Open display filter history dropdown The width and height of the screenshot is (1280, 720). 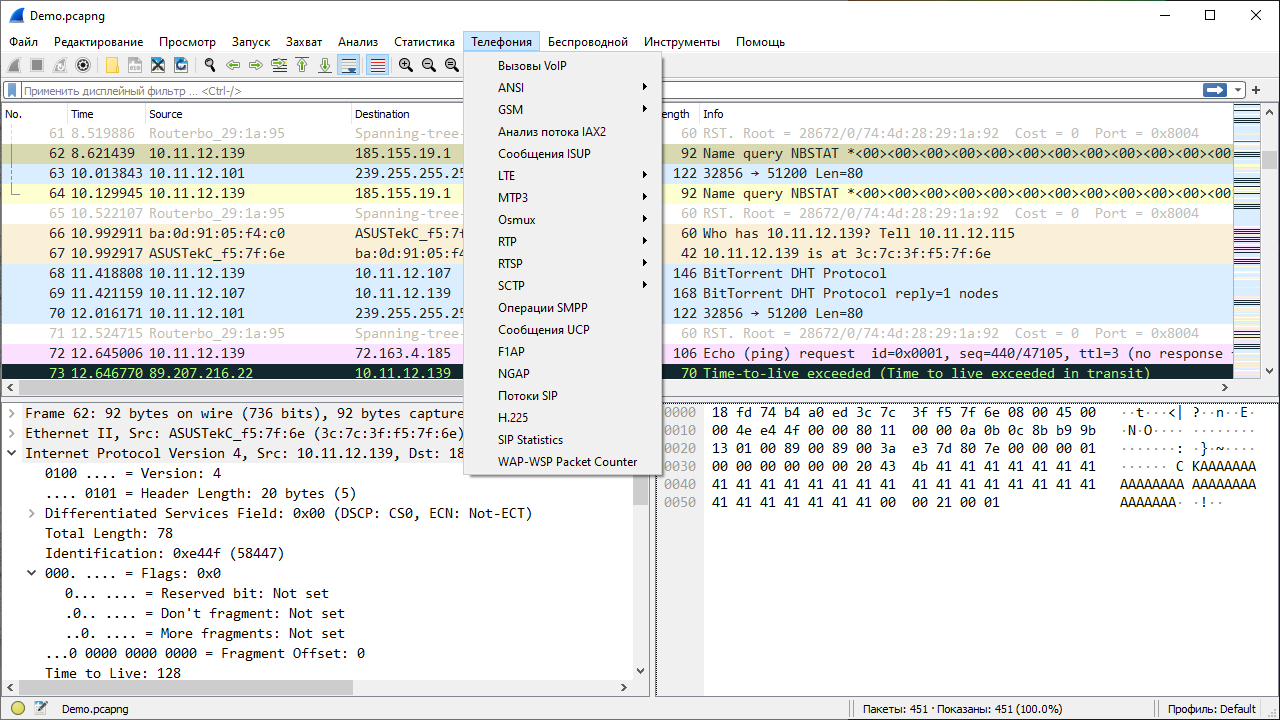coord(1239,90)
